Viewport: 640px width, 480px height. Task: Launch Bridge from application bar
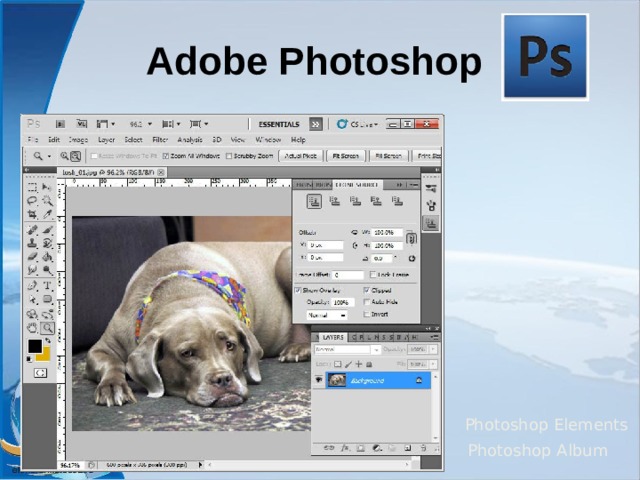[x=60, y=124]
